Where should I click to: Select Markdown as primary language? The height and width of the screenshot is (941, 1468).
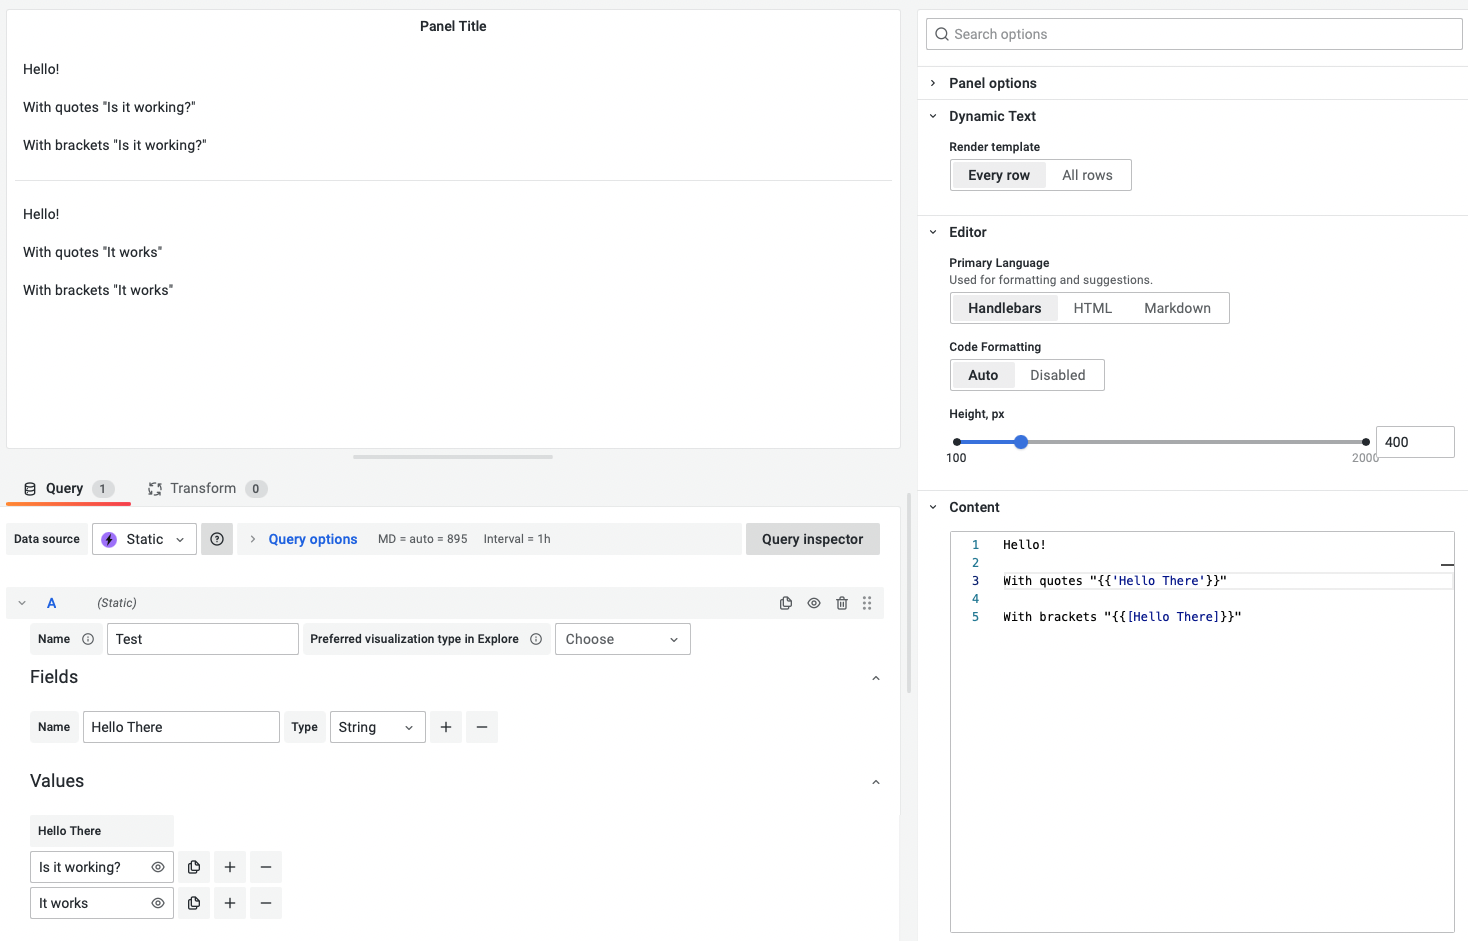click(x=1177, y=308)
